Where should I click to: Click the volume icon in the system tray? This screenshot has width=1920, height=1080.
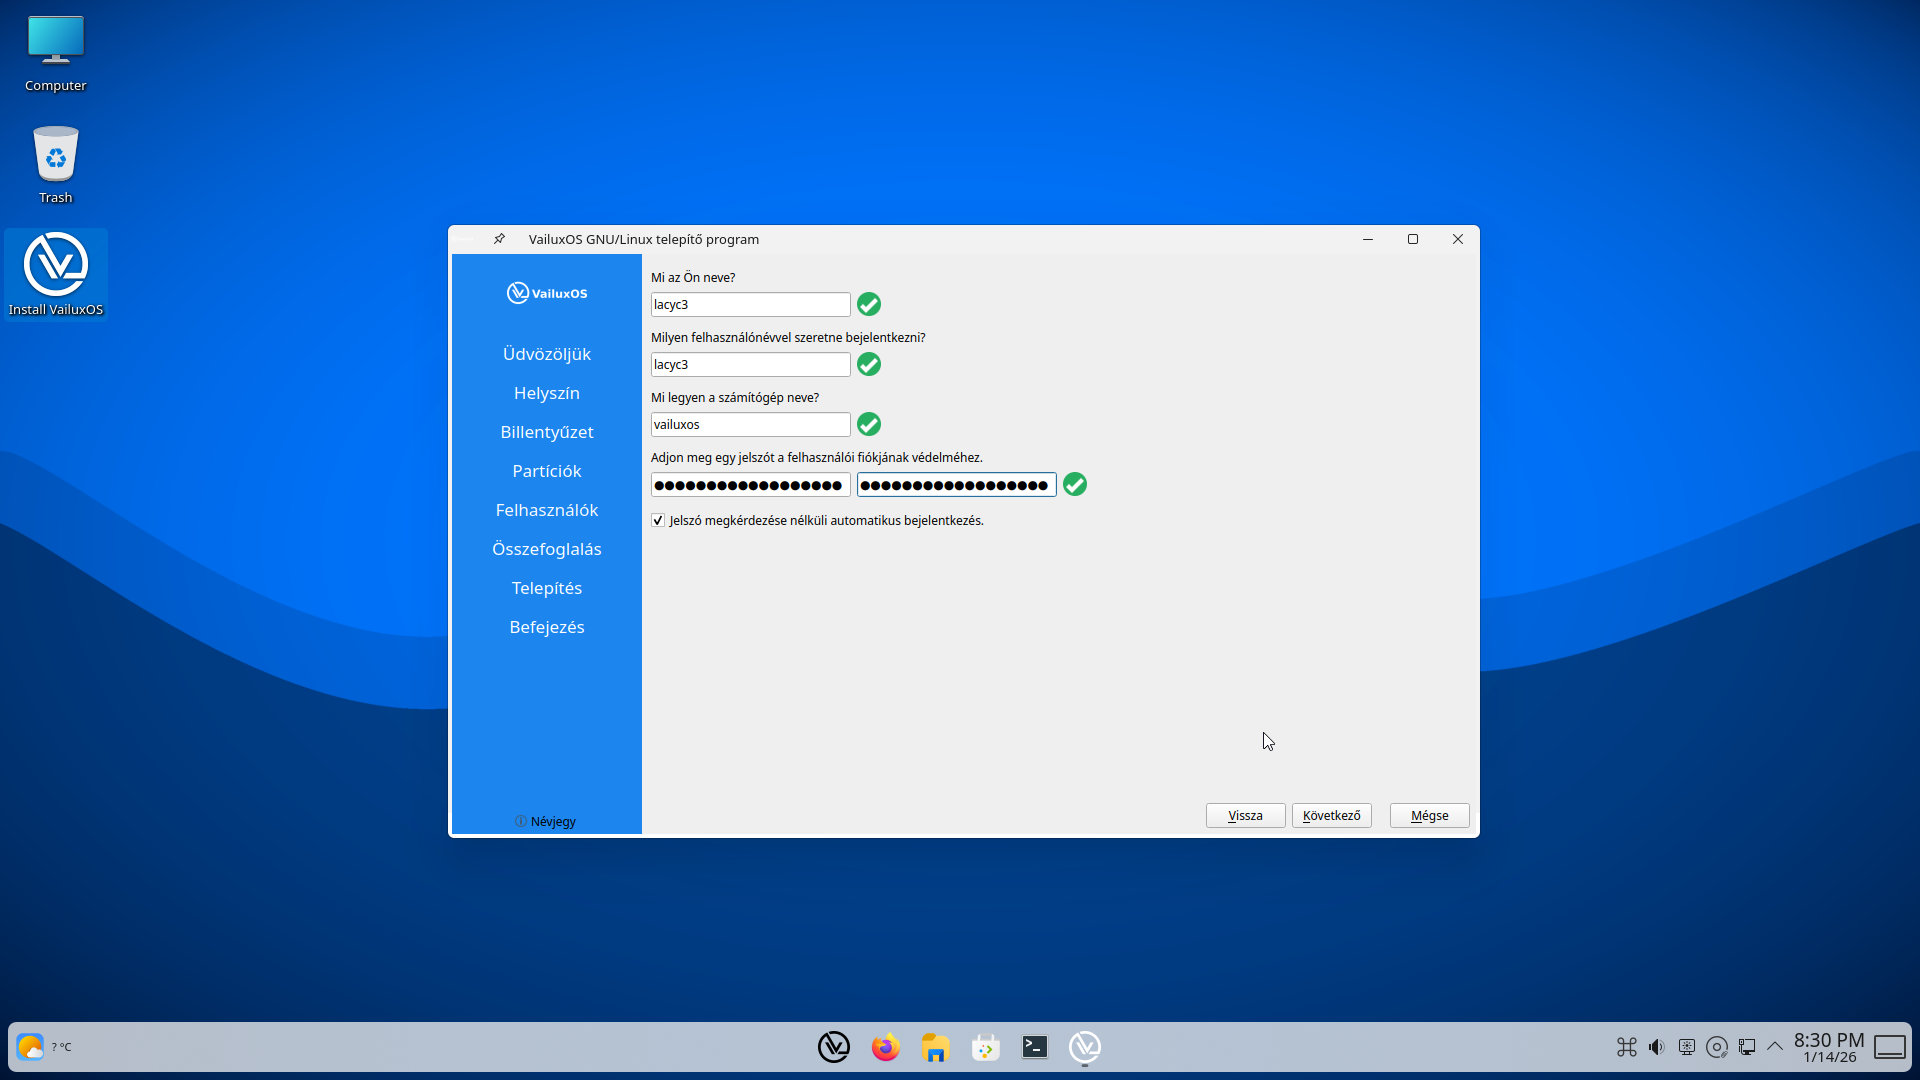click(1656, 1047)
